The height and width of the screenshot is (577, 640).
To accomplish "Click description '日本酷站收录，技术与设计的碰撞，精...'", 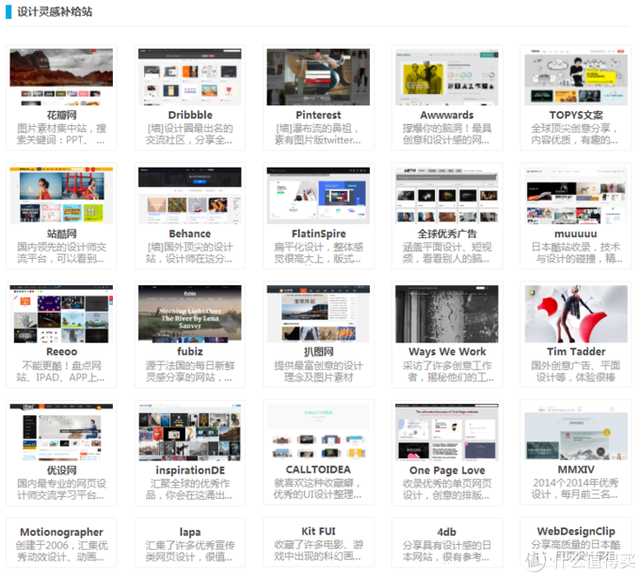I will pyautogui.click(x=576, y=253).
